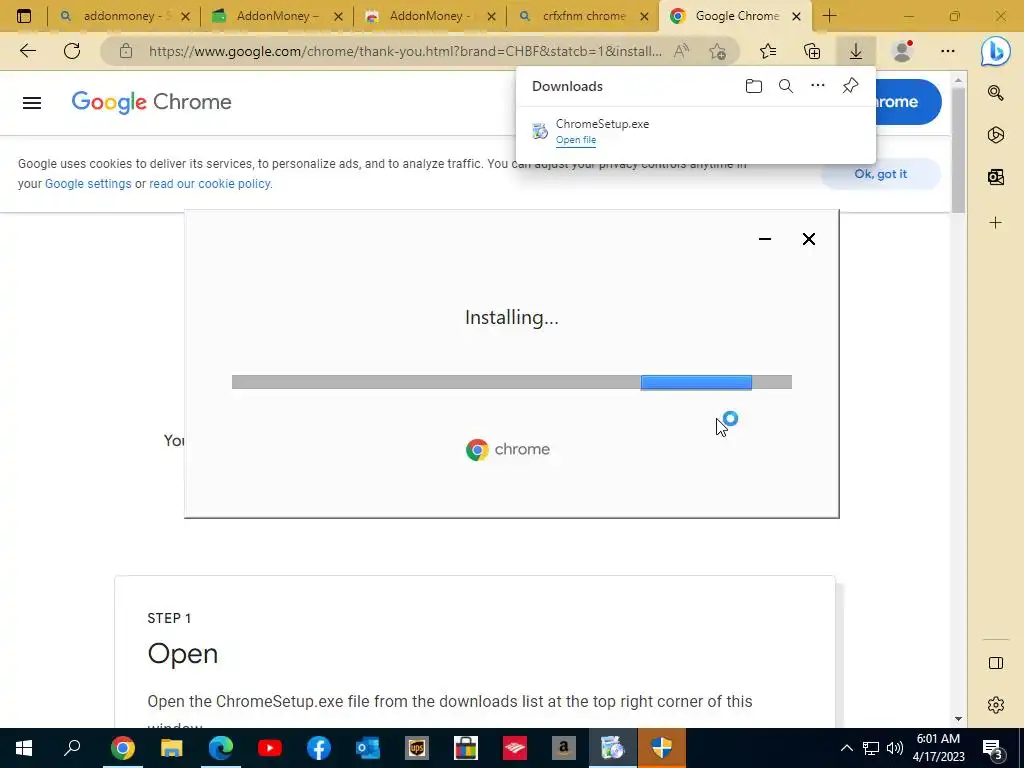Toggle hide sidebar icon
The width and height of the screenshot is (1024, 768).
[995, 663]
